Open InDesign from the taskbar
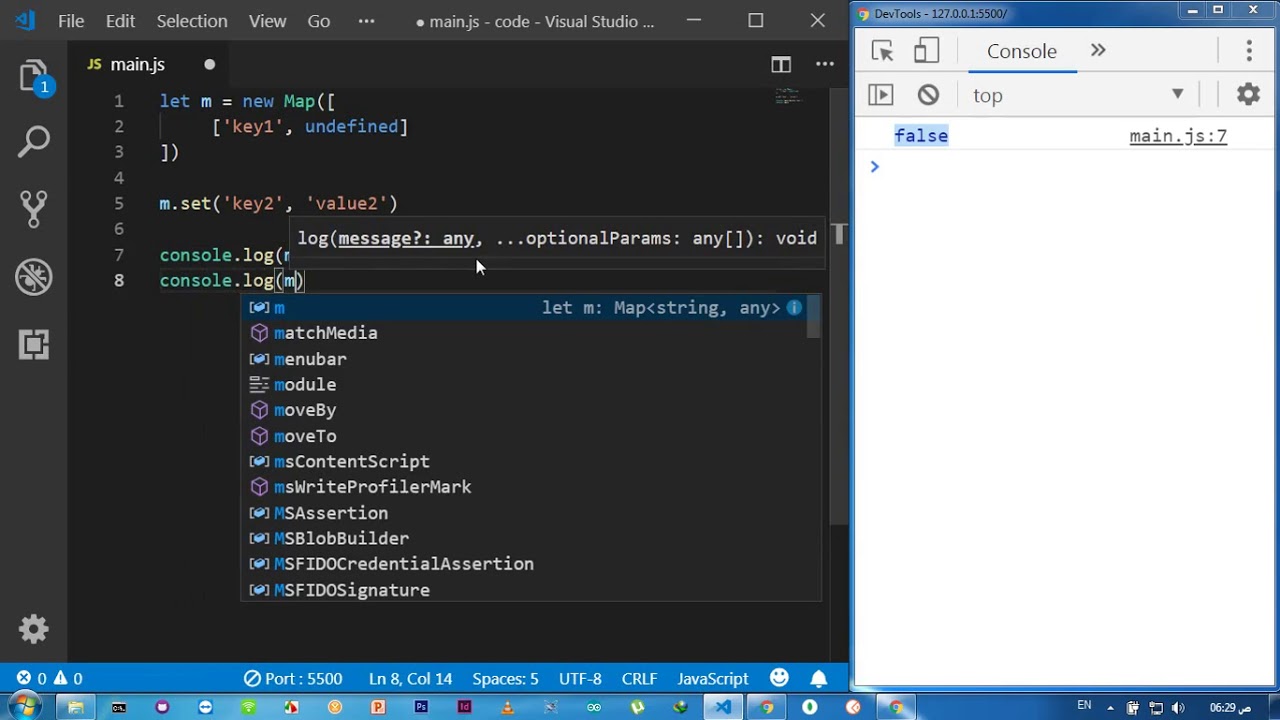The image size is (1280, 720). coord(464,708)
